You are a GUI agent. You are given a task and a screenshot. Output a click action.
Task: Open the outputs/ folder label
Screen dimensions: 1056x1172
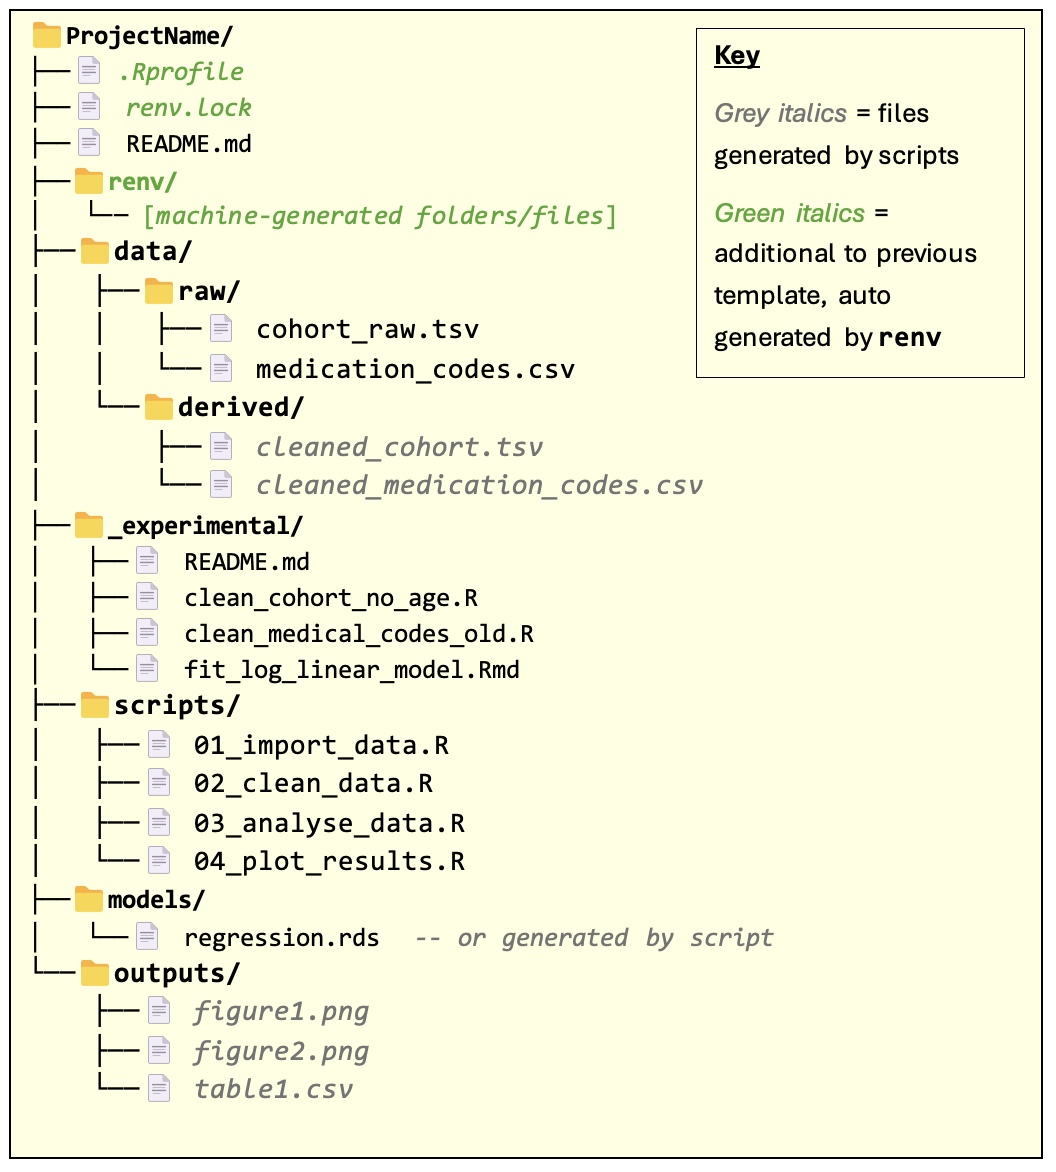coord(177,973)
